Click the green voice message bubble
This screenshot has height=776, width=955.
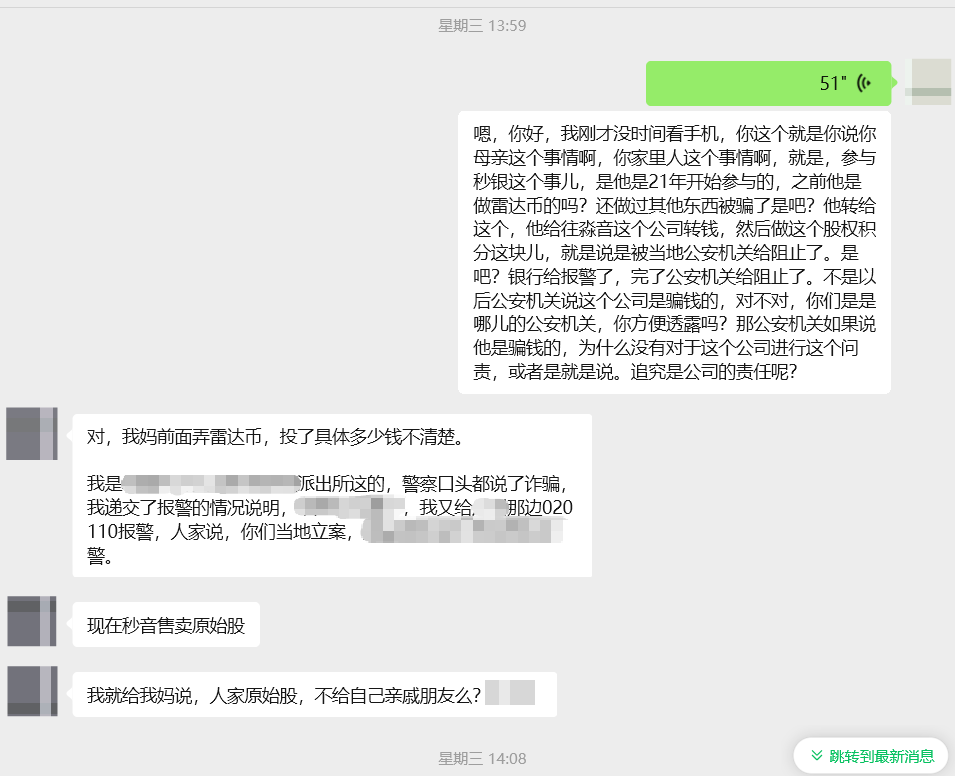tap(768, 83)
